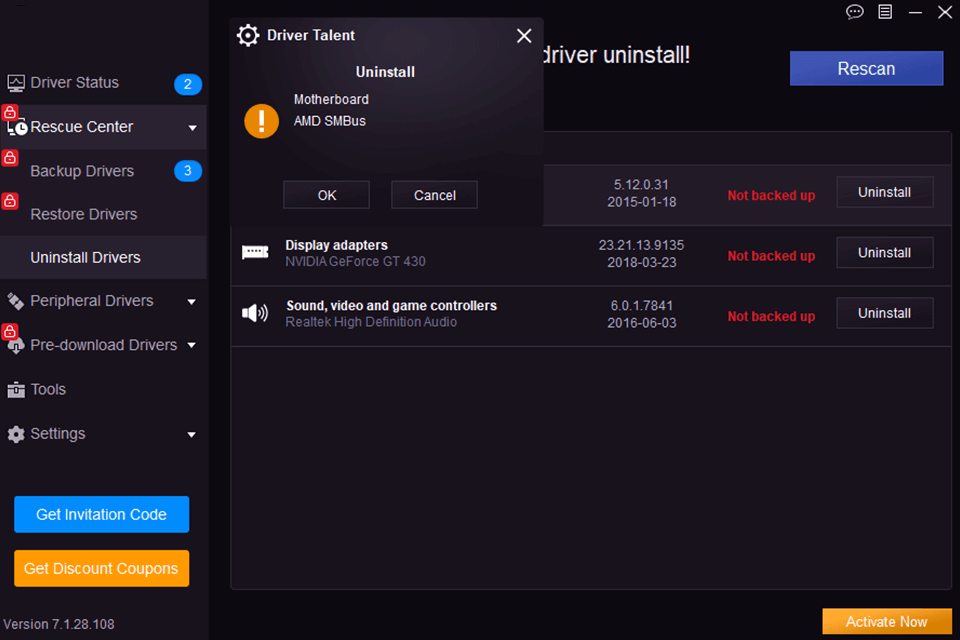Click the badge showing 2 on Driver Status
Screen dimensions: 960x640
point(188,85)
